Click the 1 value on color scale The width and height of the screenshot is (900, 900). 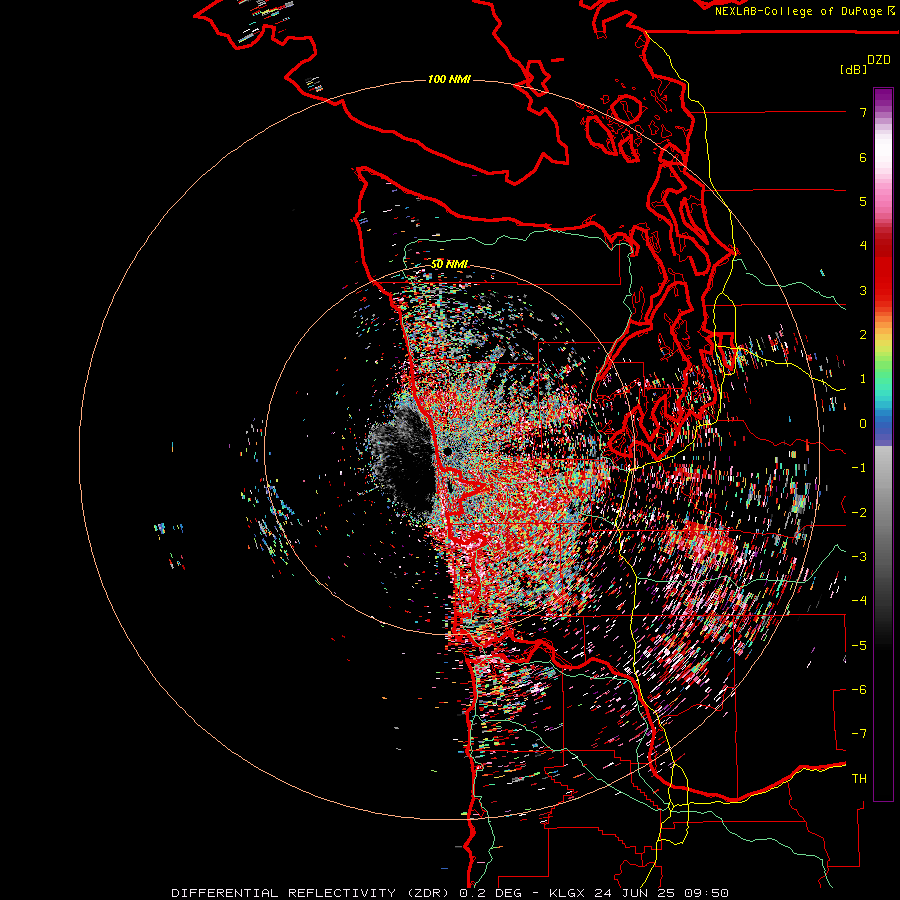click(x=863, y=379)
